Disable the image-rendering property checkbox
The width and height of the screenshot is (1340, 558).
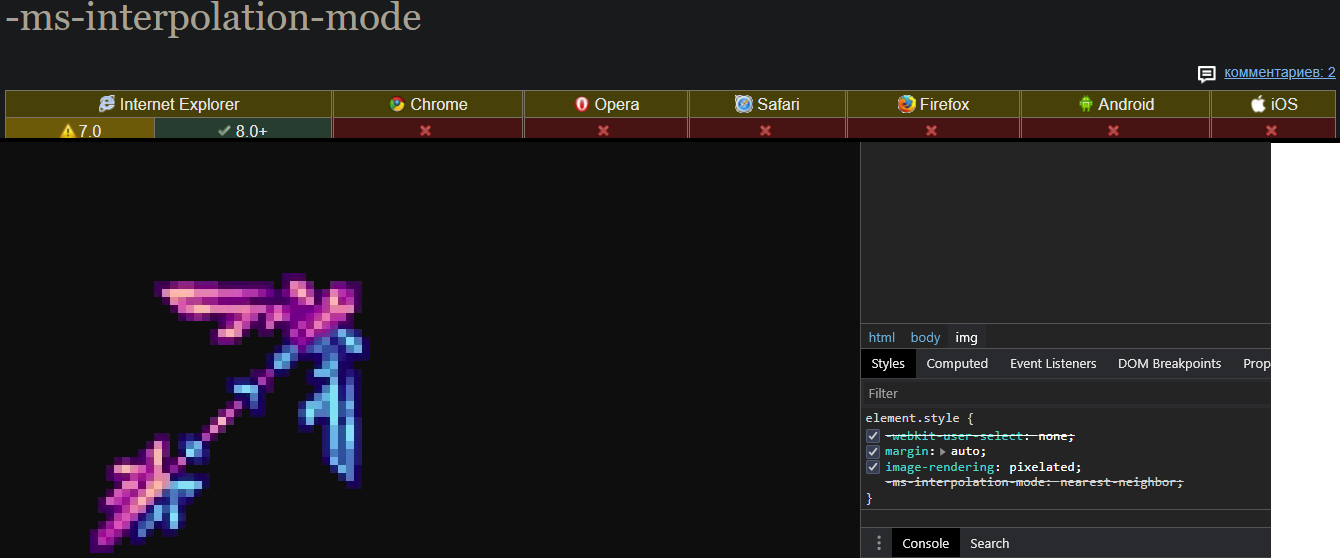click(873, 467)
